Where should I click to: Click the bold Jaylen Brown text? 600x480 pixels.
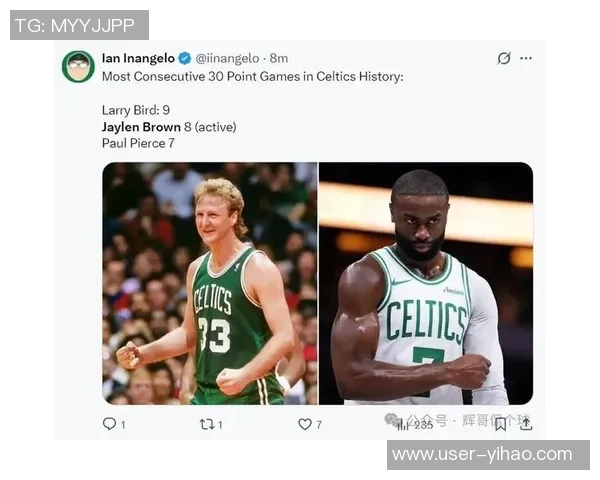[x=141, y=127]
